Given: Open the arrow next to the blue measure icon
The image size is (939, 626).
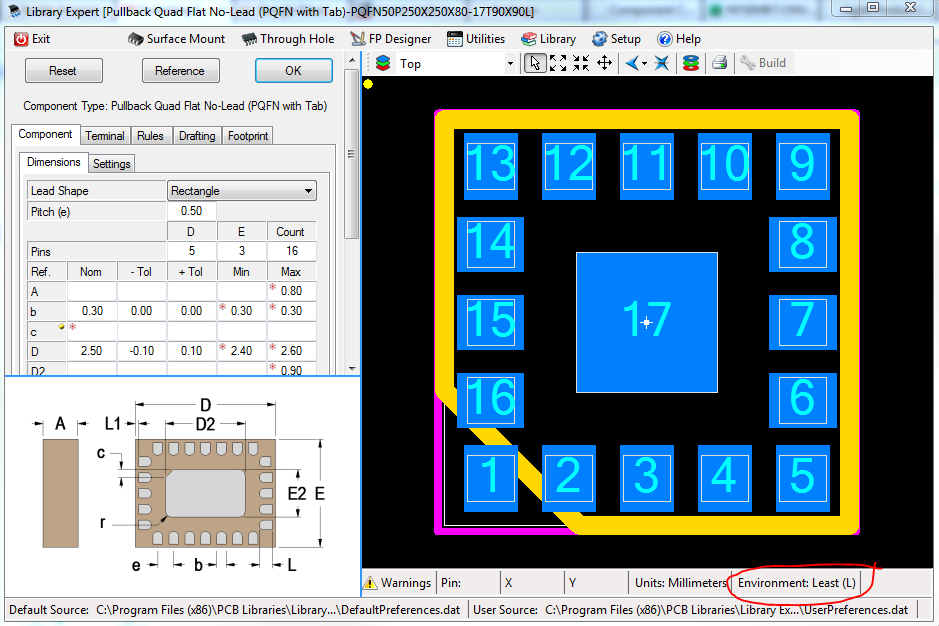Looking at the screenshot, I should [x=644, y=63].
